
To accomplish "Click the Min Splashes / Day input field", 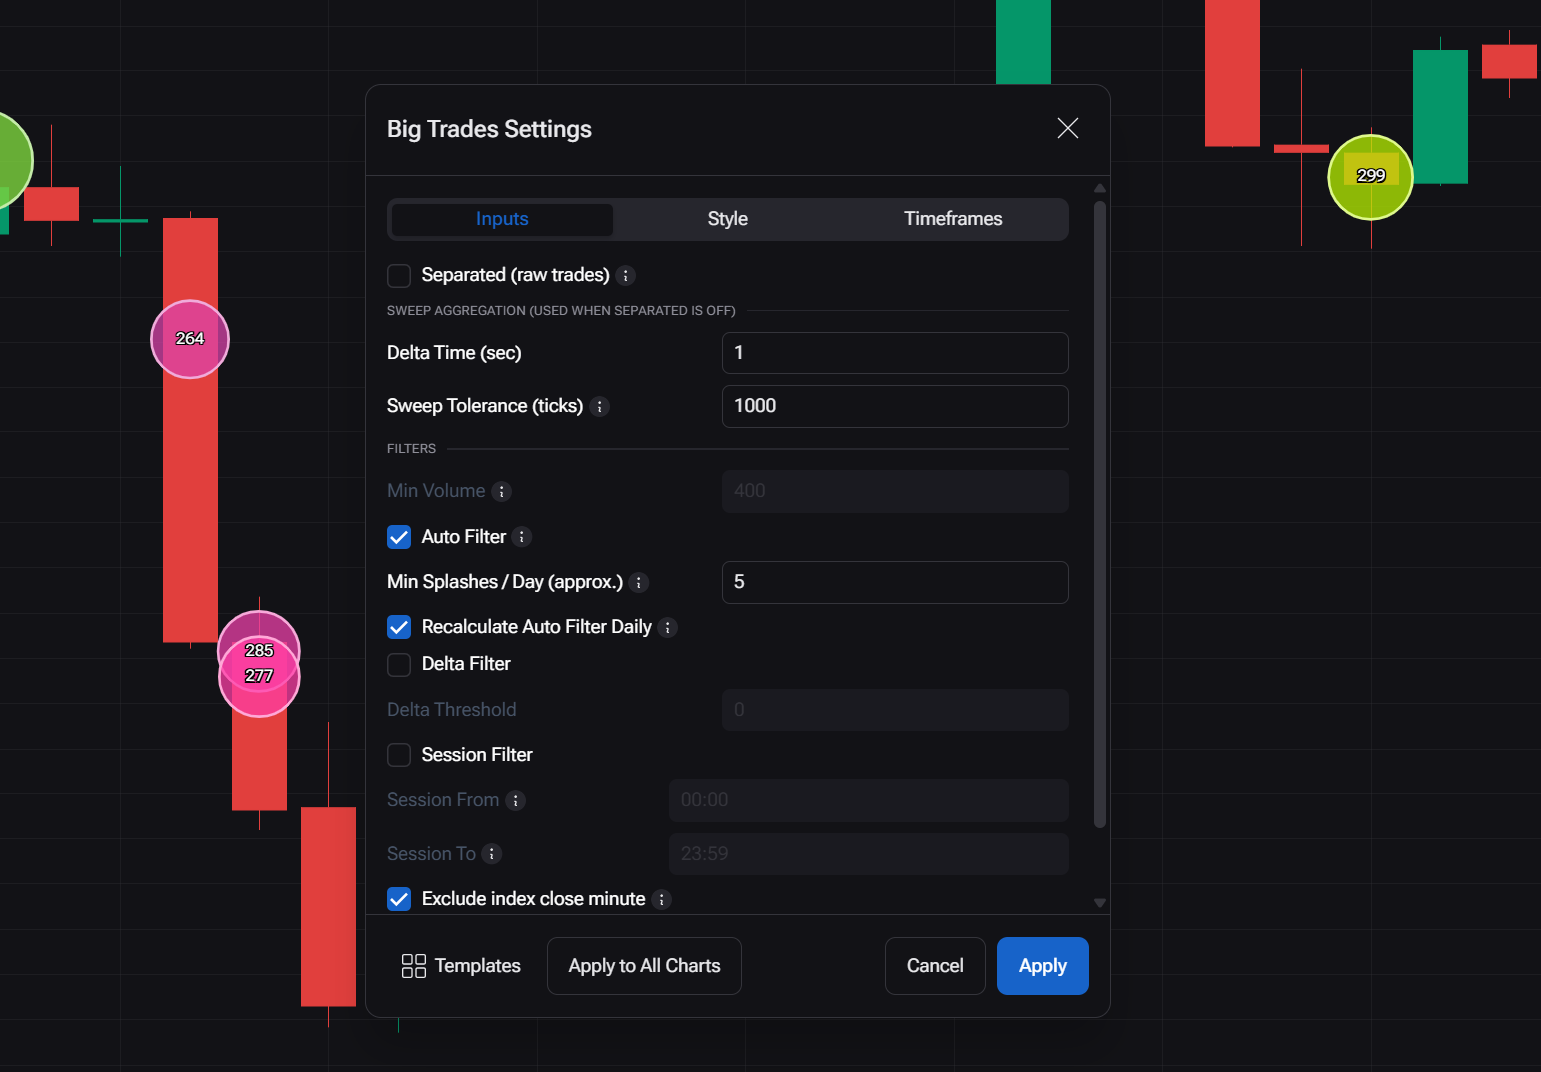I will (895, 582).
